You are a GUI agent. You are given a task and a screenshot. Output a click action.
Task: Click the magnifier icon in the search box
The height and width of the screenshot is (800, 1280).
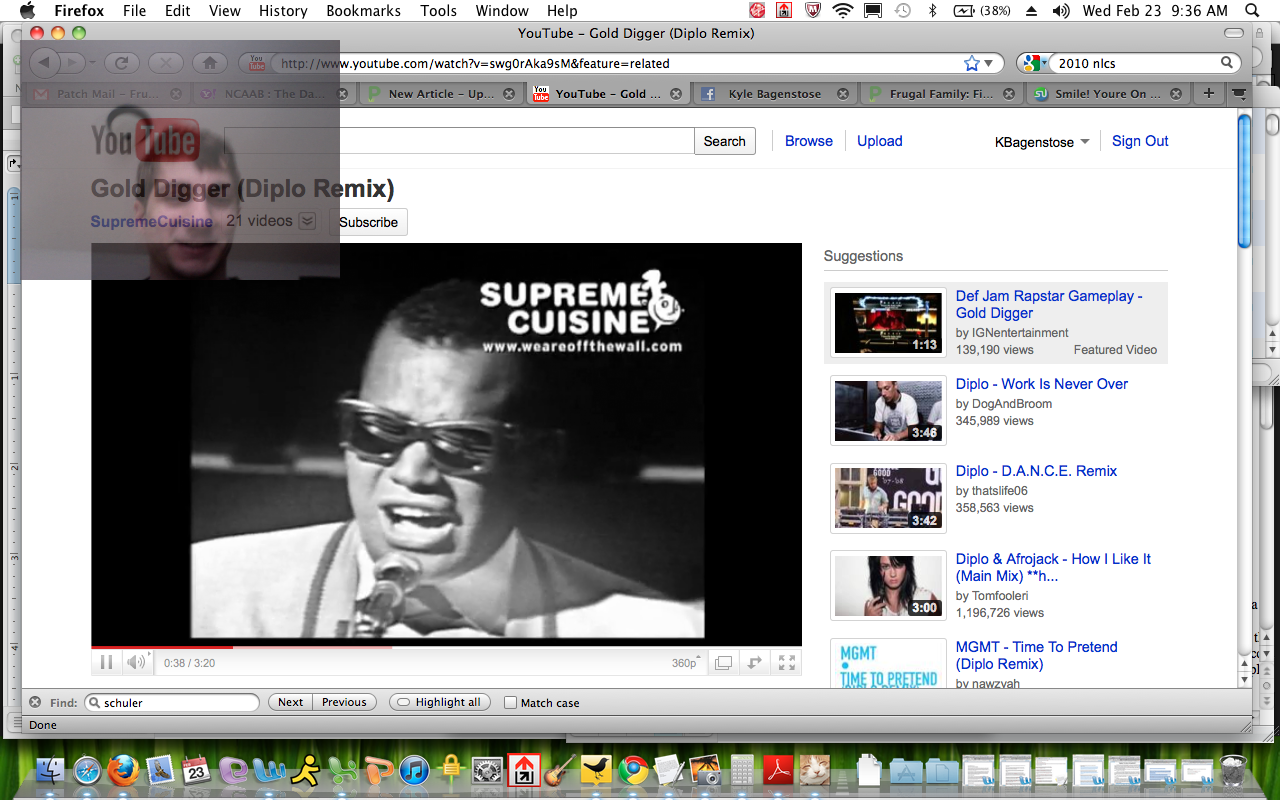pos(1227,63)
